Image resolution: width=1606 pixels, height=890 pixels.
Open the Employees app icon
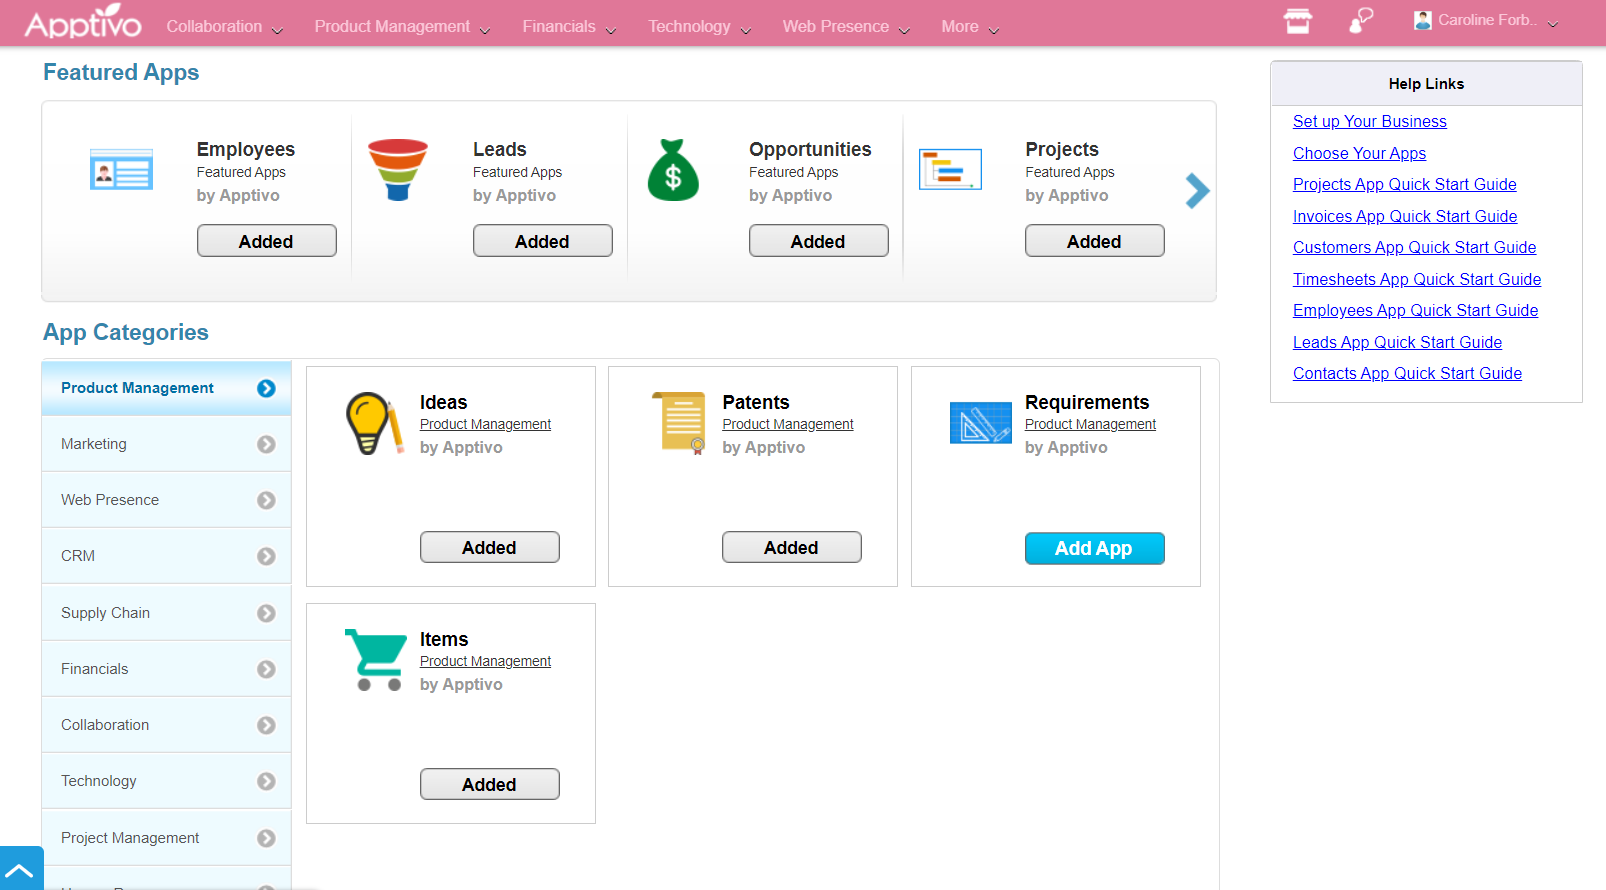121,169
